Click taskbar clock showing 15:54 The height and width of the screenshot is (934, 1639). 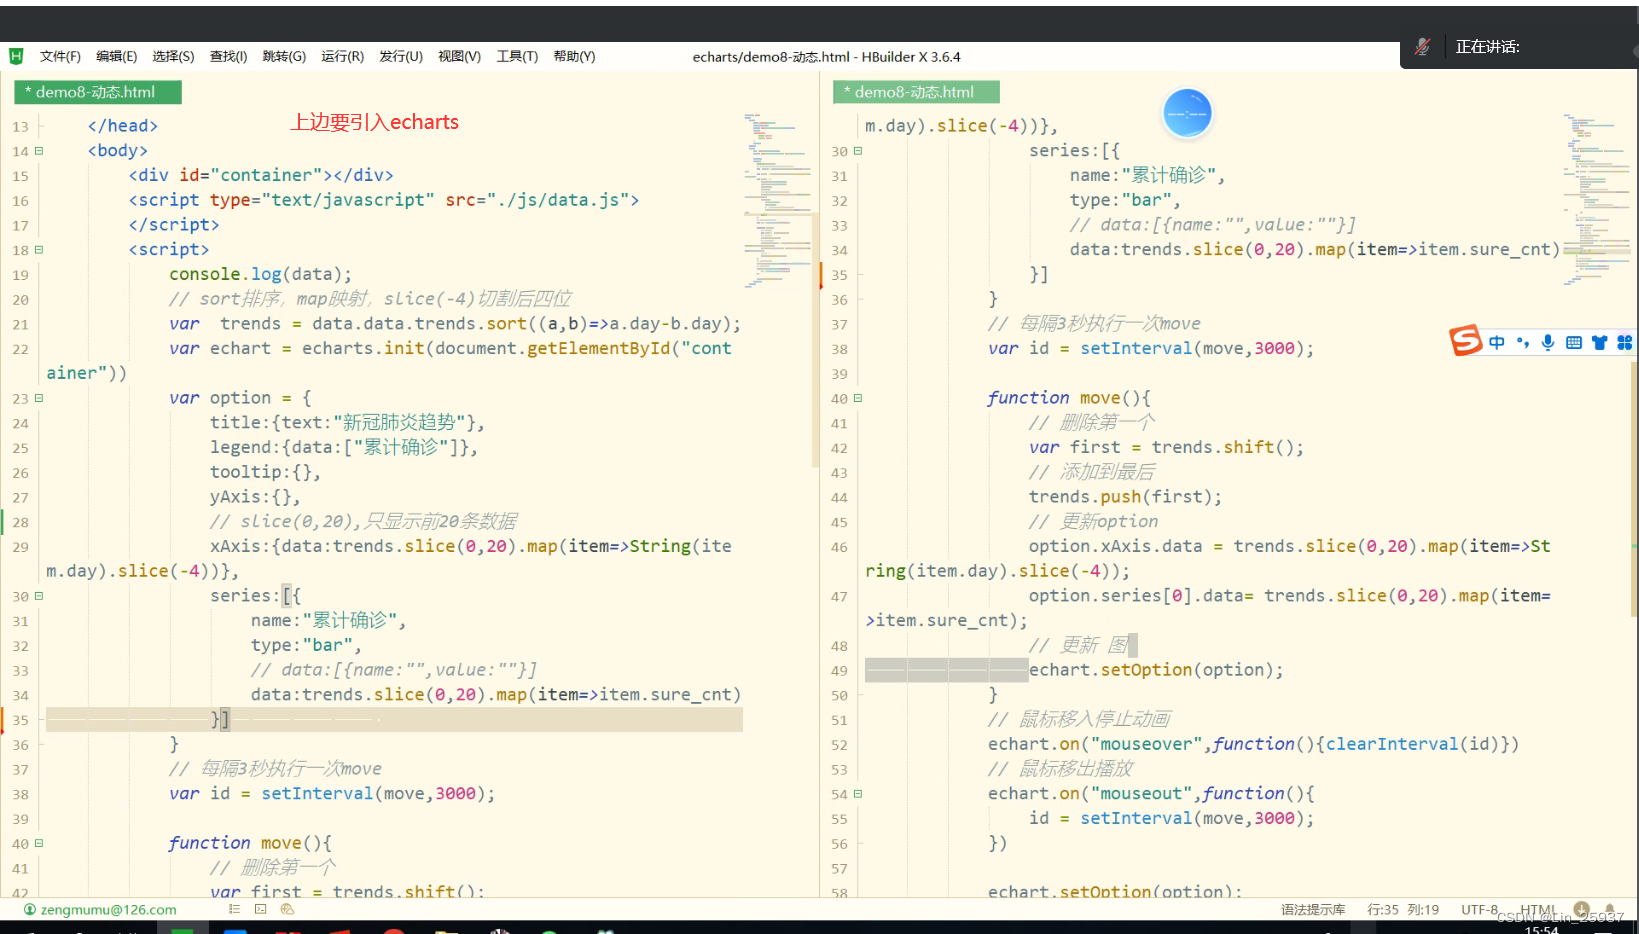pos(1541,929)
